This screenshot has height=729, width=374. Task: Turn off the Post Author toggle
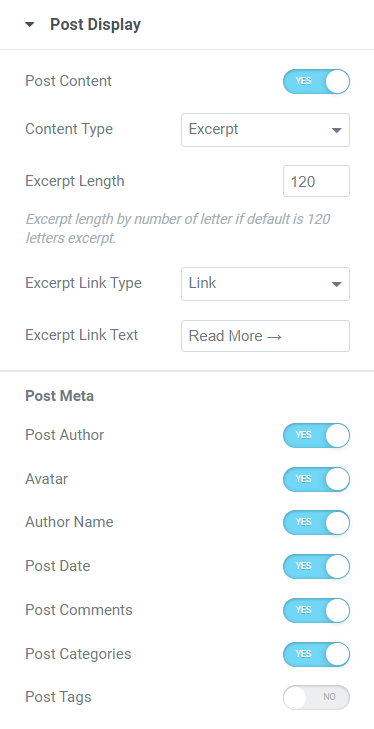(316, 435)
